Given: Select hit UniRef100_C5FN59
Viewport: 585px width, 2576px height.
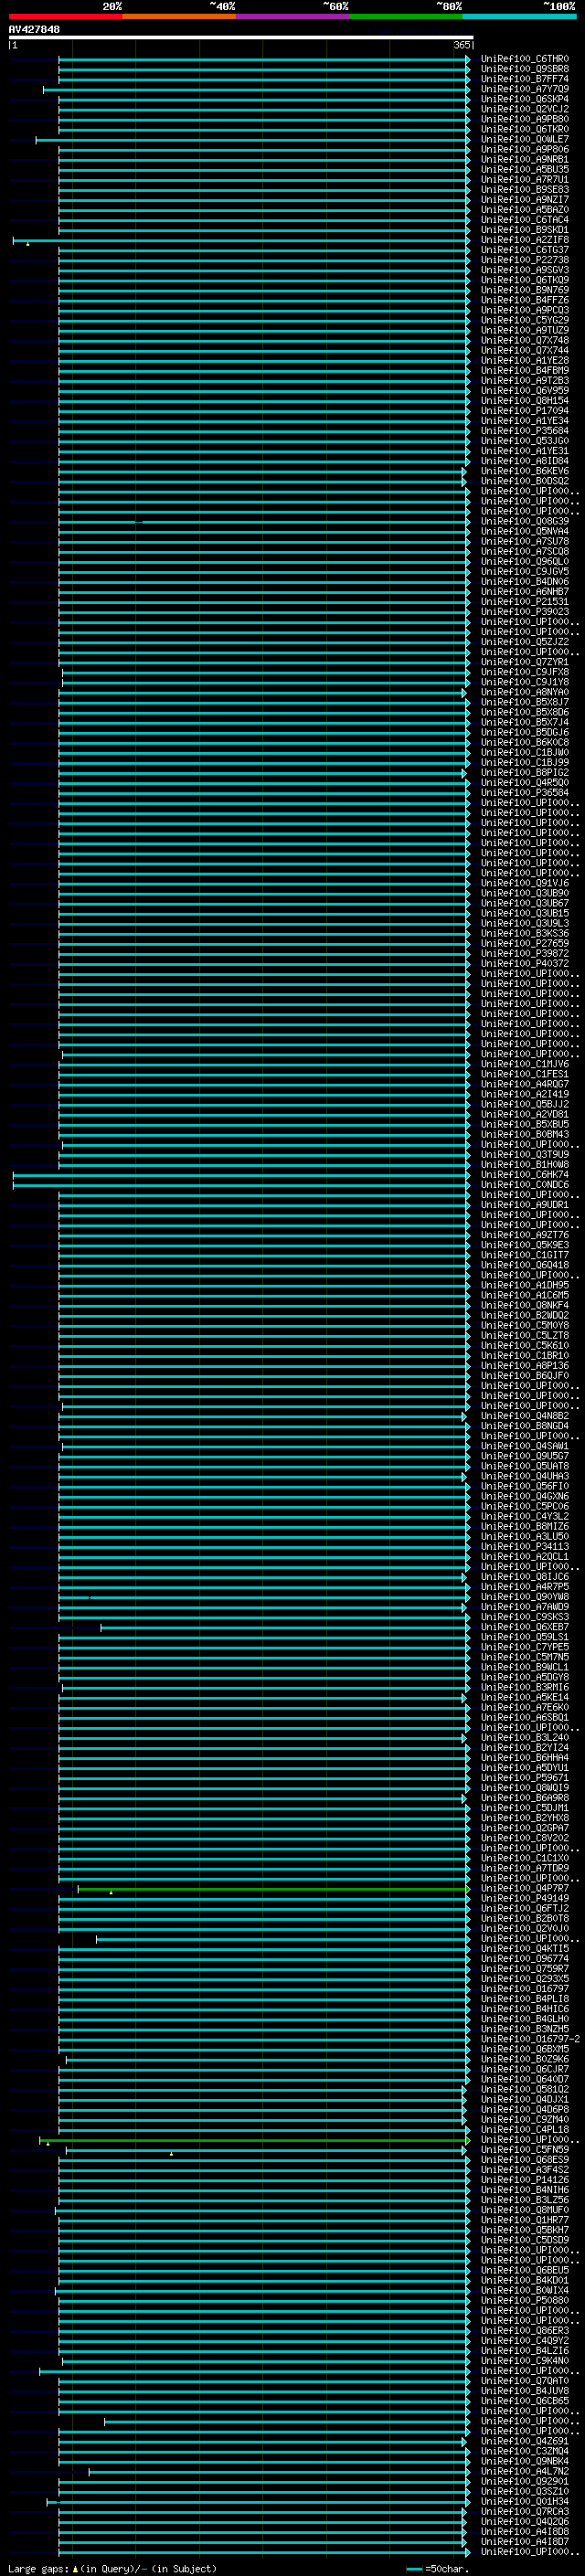Looking at the screenshot, I should point(525,2149).
